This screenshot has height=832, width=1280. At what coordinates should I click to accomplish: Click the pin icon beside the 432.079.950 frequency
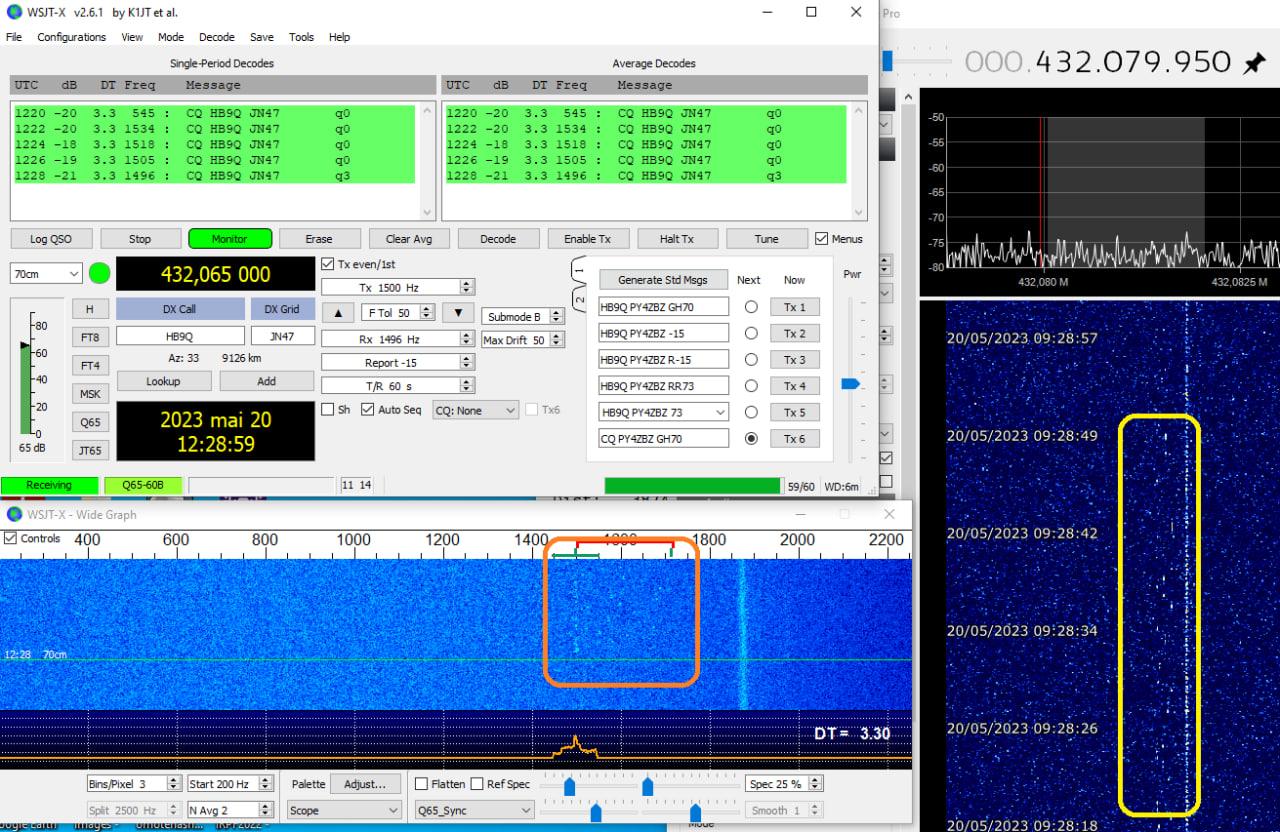point(1254,64)
